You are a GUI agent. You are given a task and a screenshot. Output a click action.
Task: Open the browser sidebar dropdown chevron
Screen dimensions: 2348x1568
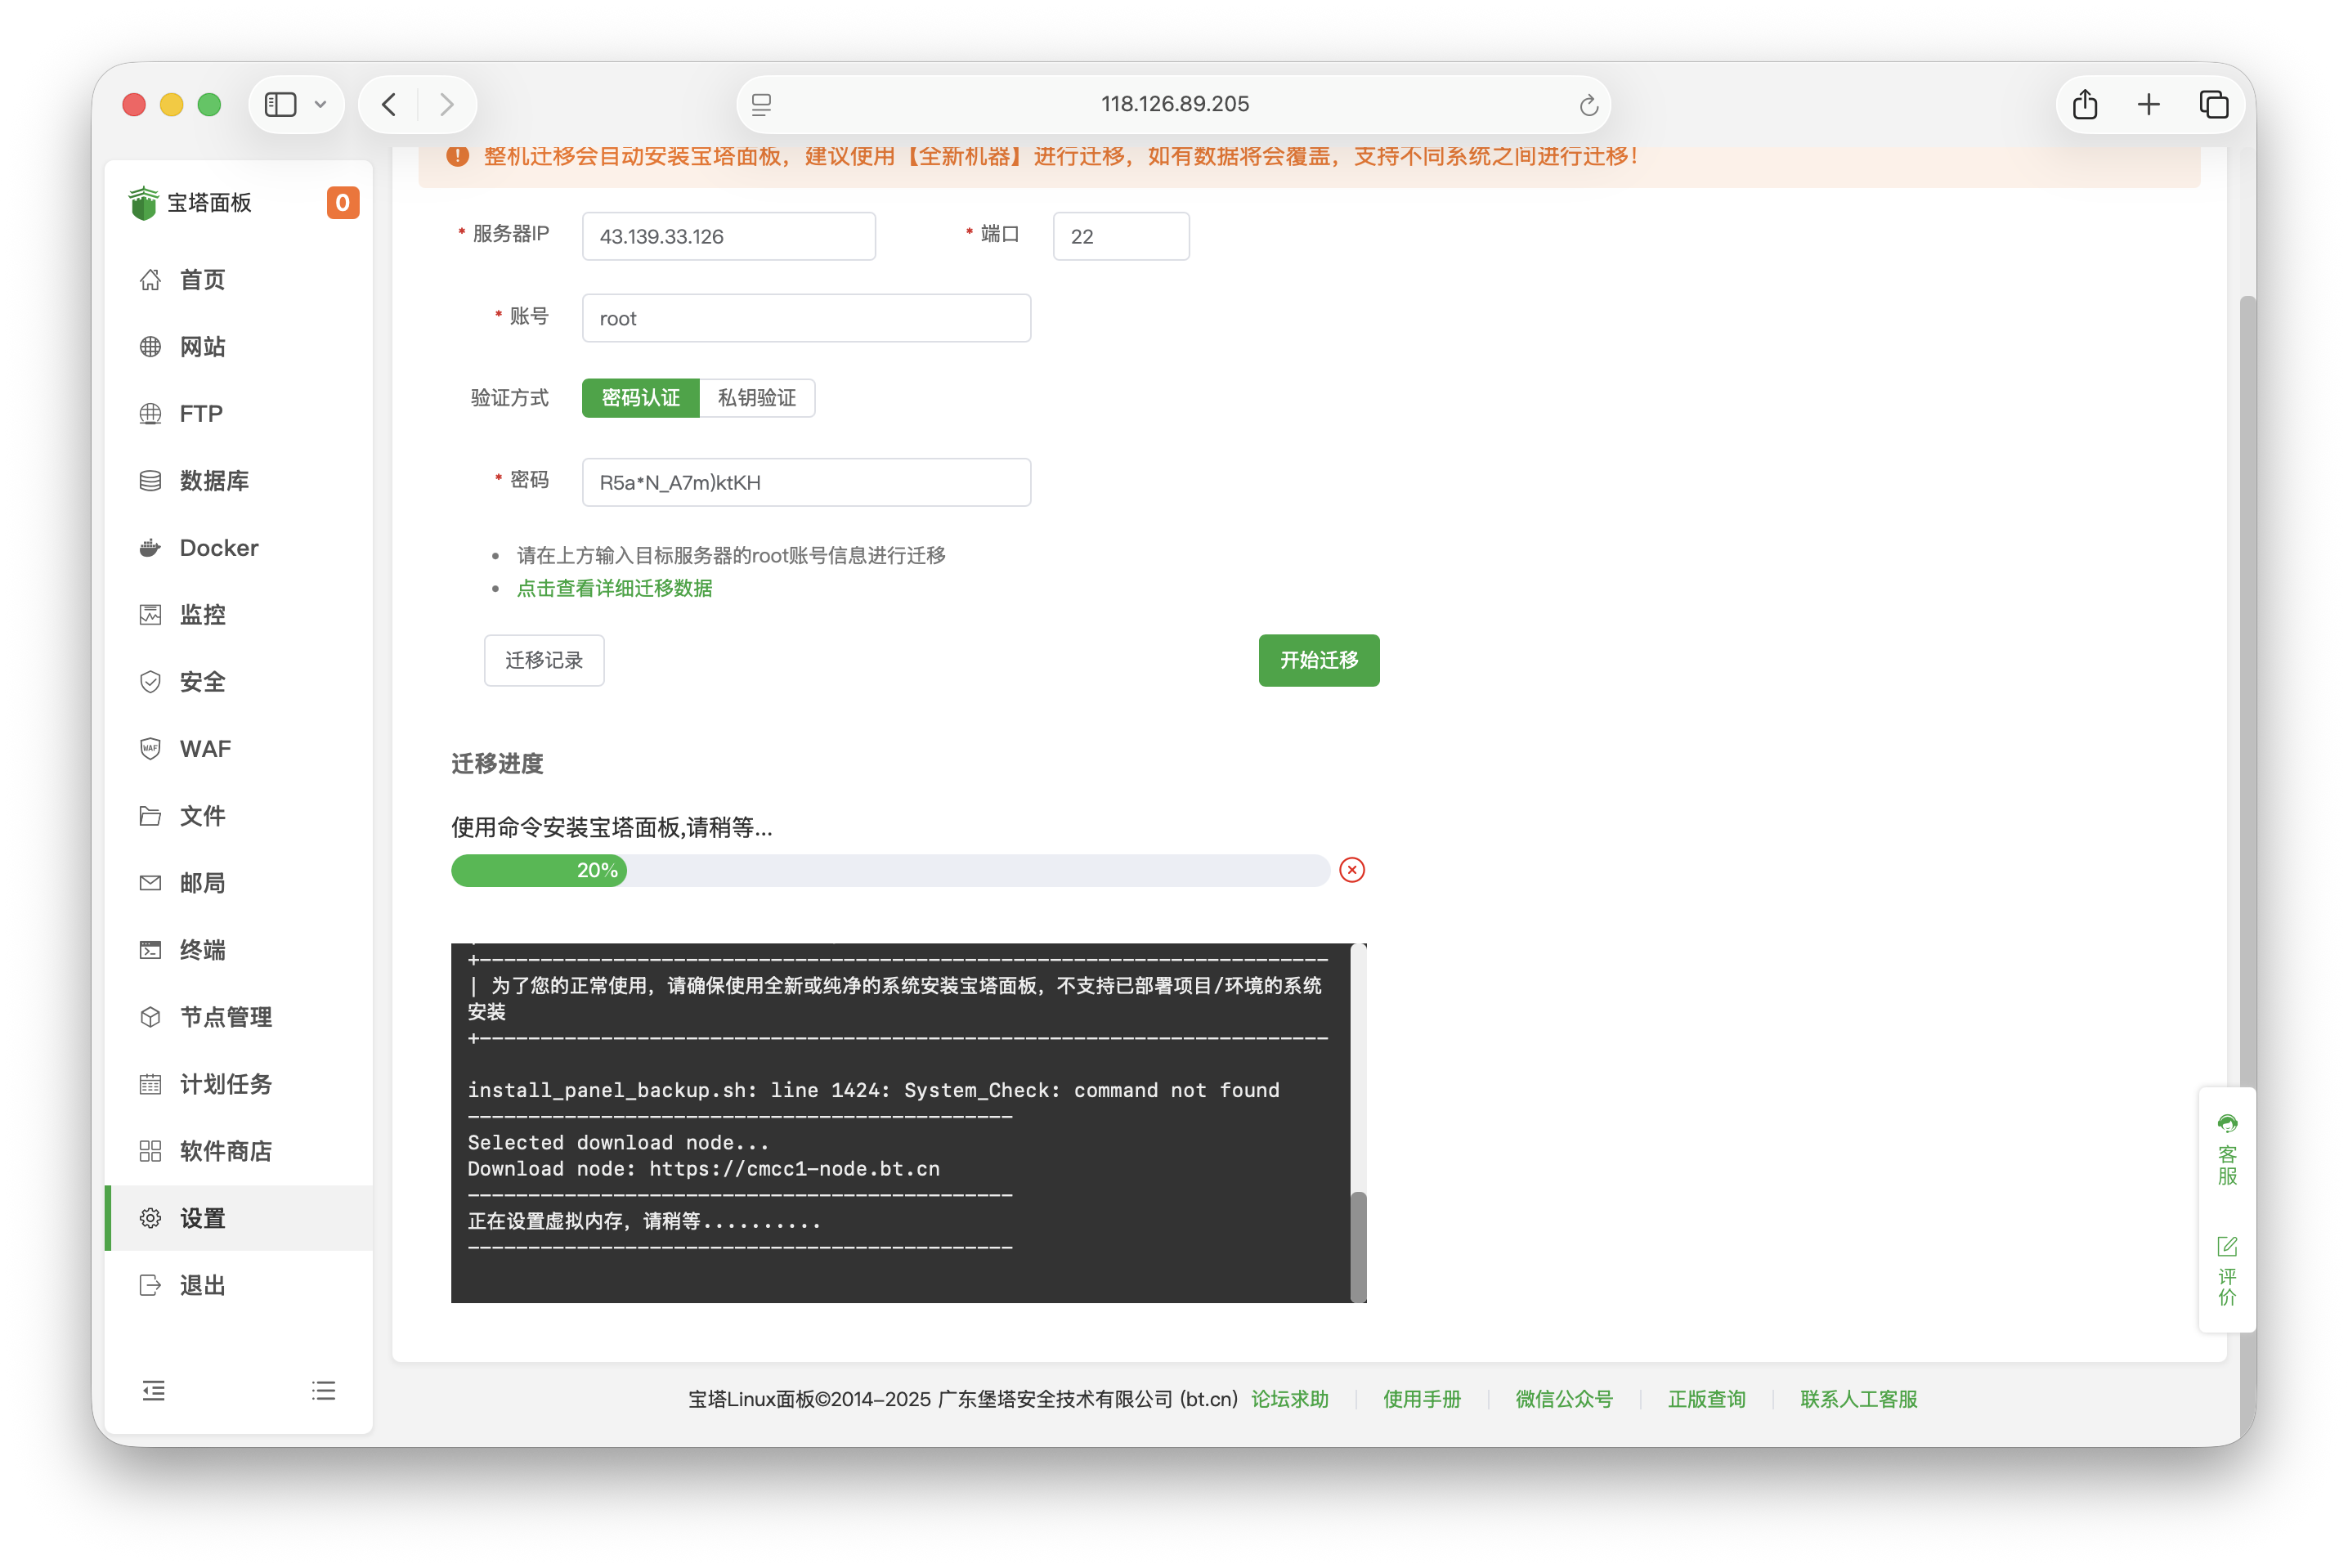coord(321,104)
